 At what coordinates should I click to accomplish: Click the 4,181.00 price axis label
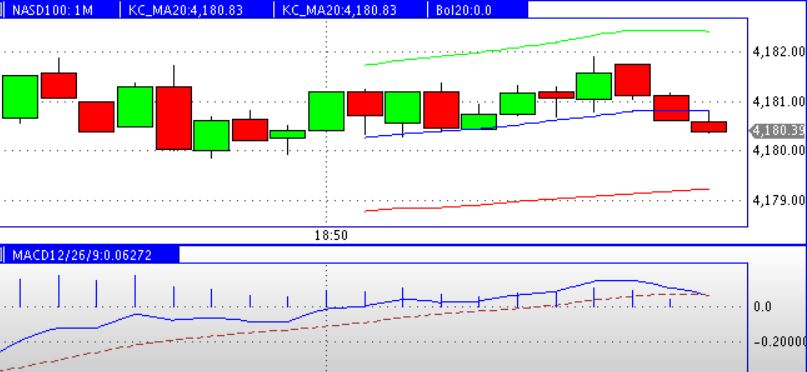tap(778, 102)
